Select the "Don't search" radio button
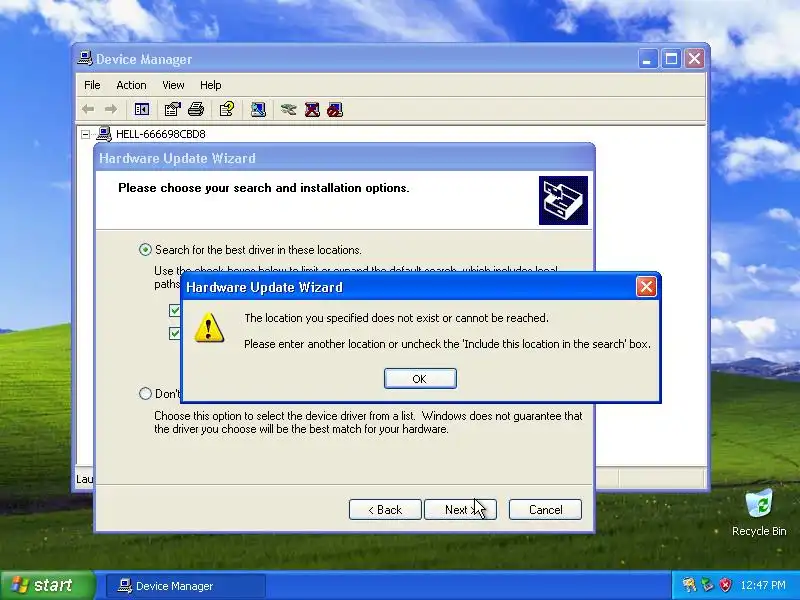The height and width of the screenshot is (600, 800). 145,393
